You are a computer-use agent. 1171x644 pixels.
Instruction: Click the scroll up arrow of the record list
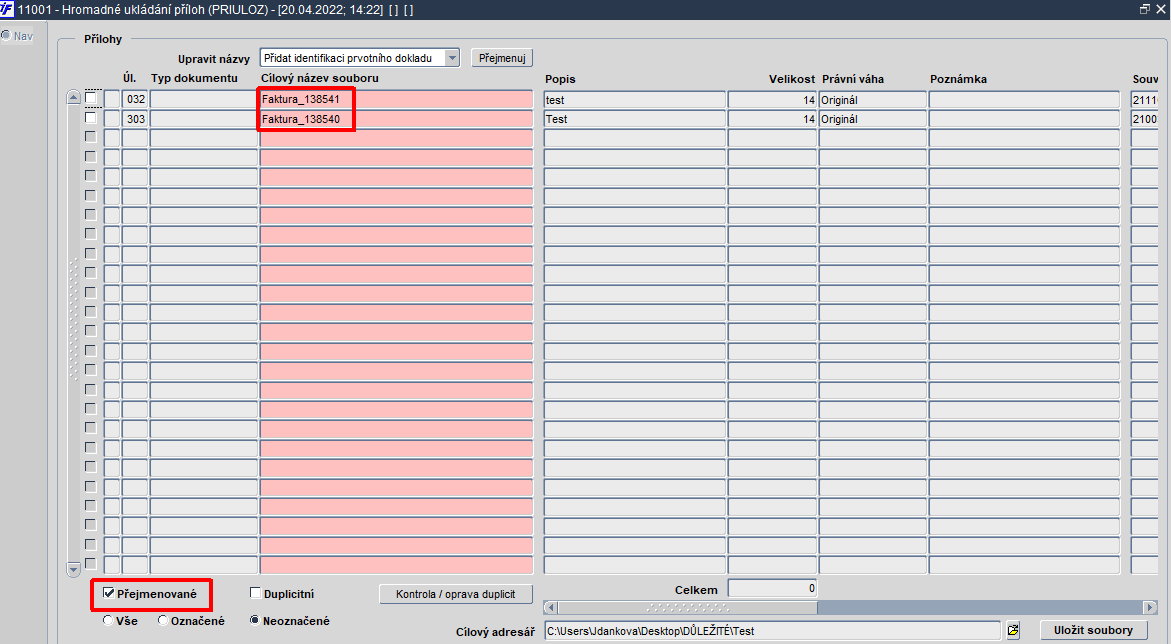point(73,97)
